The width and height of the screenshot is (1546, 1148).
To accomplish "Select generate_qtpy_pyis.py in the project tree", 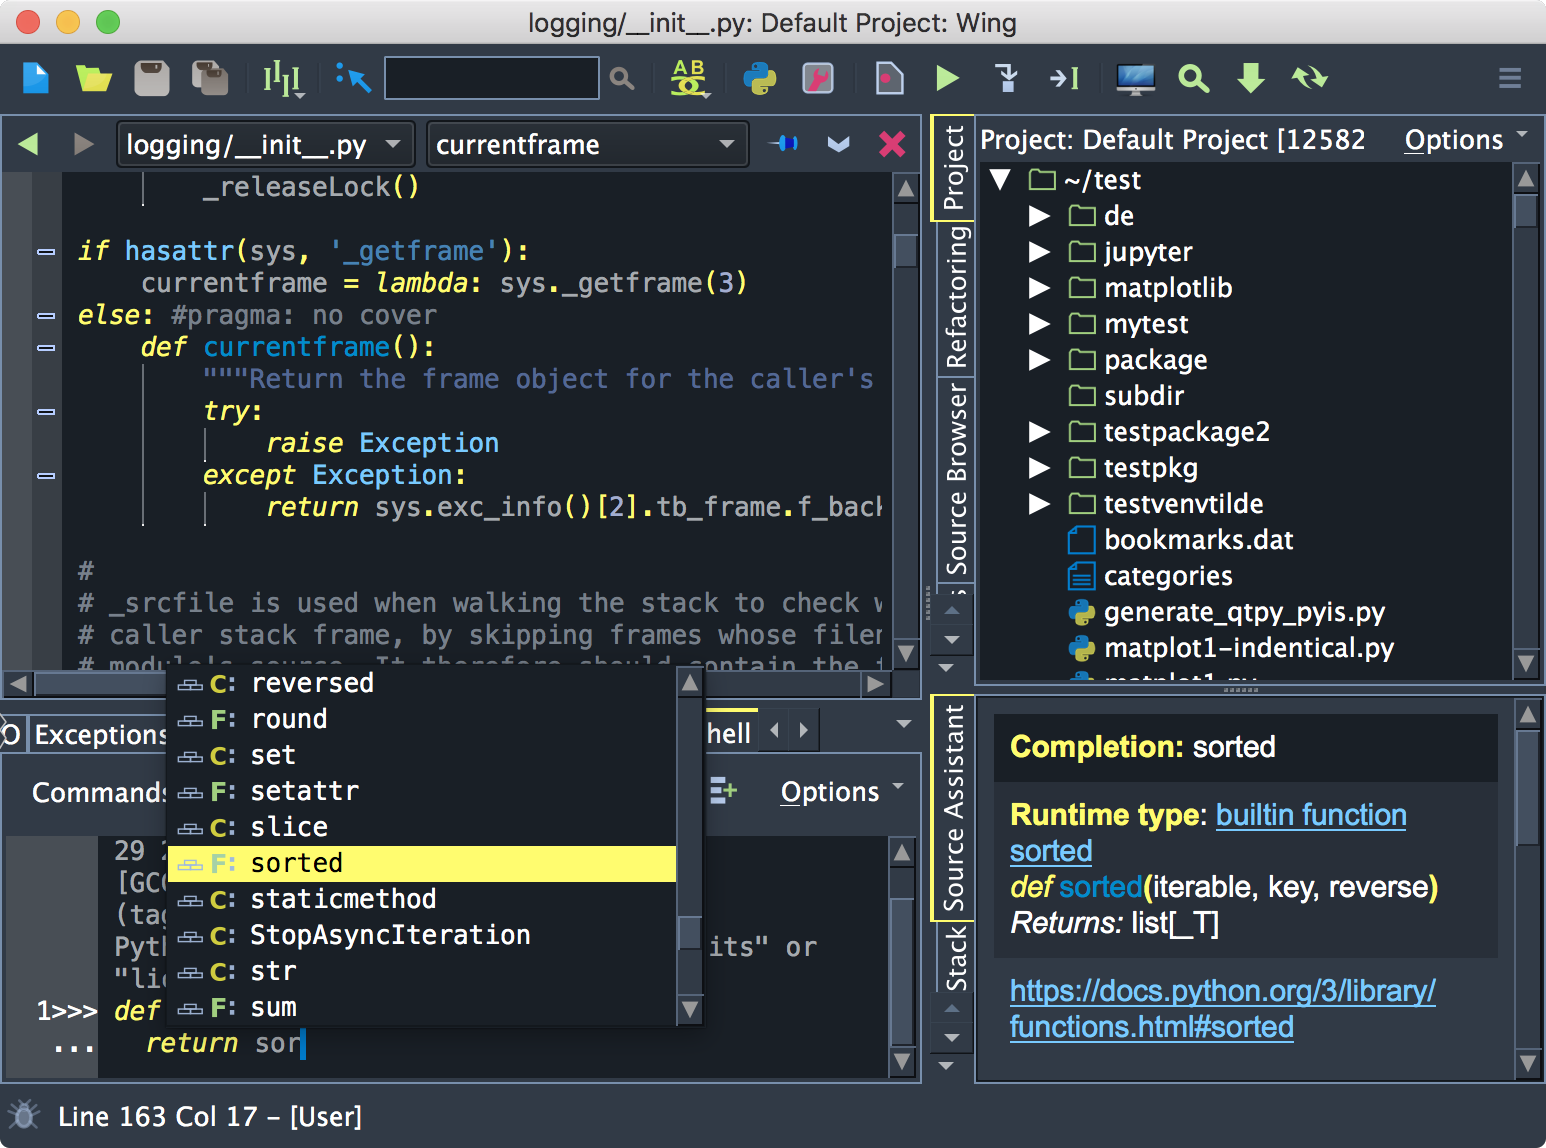I will (1244, 612).
